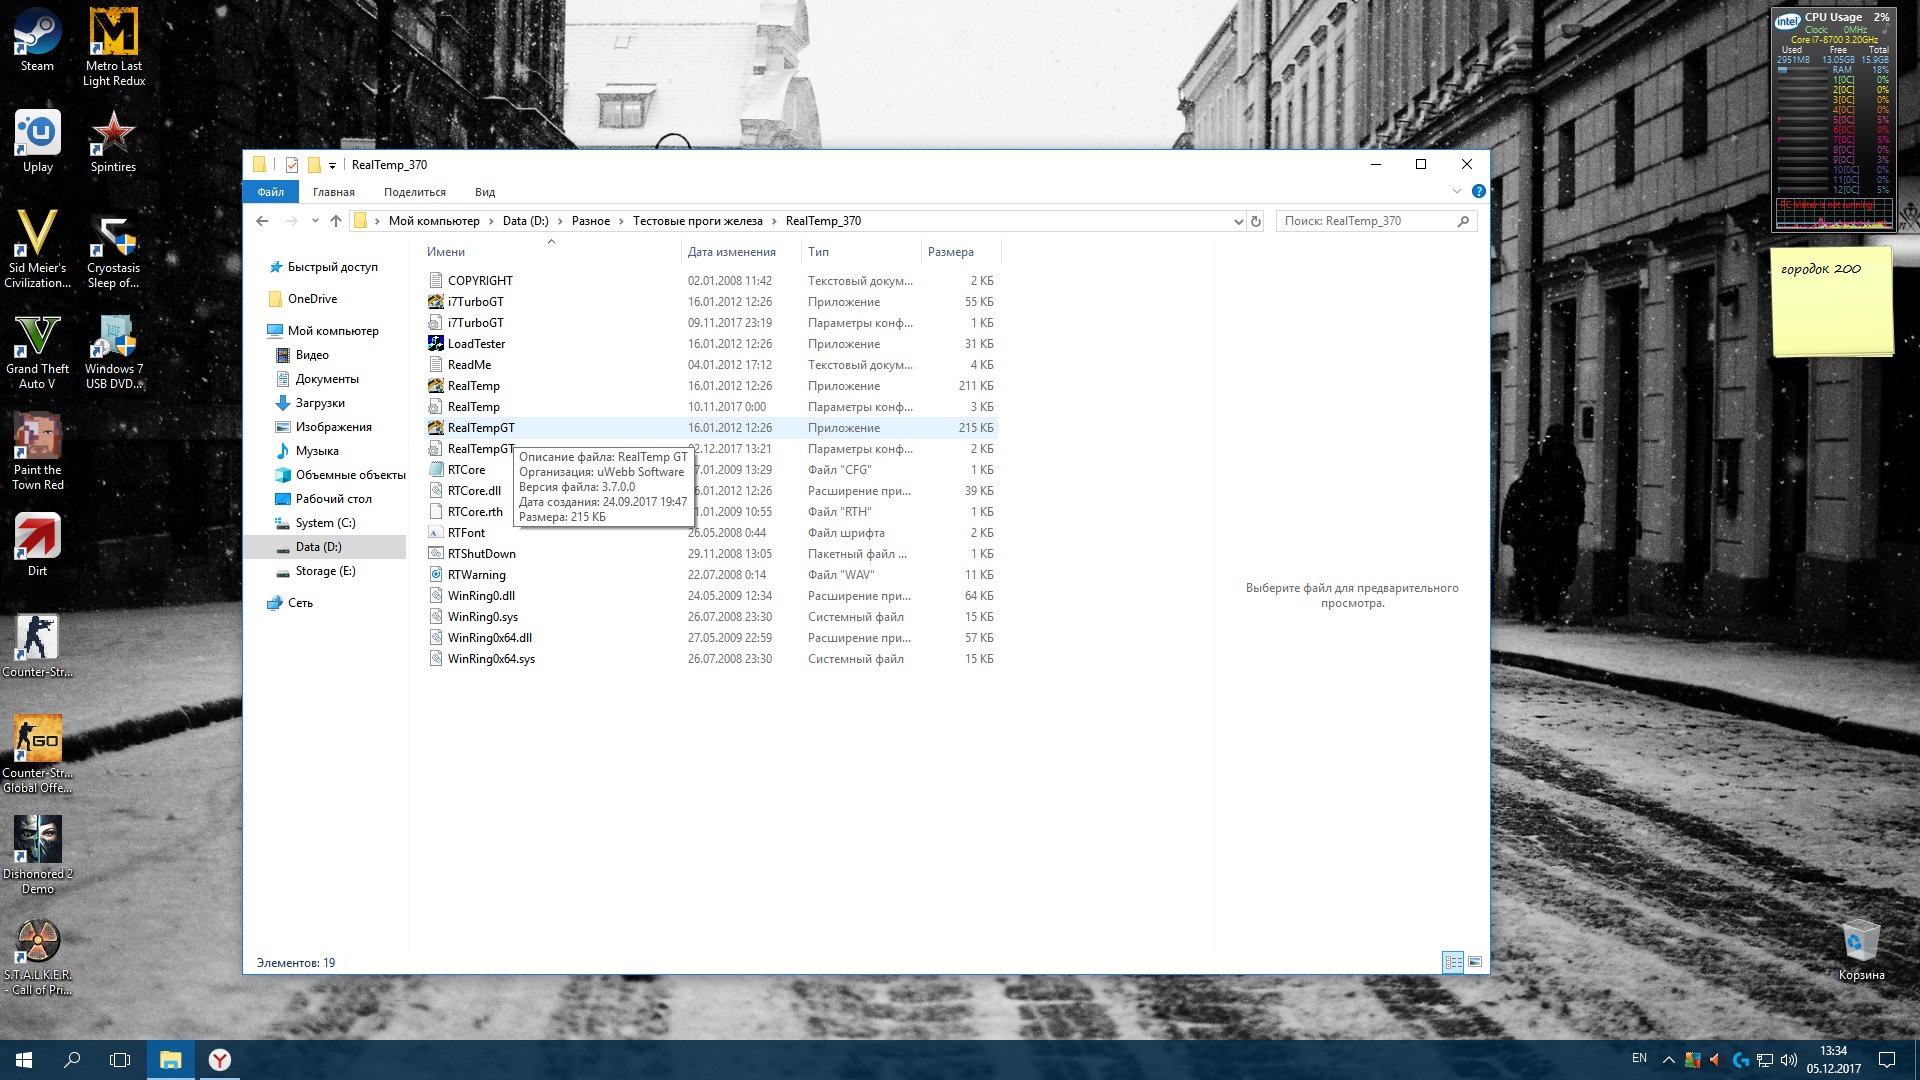Open the Вид ribbon tab
1920x1080 pixels.
pyautogui.click(x=485, y=192)
